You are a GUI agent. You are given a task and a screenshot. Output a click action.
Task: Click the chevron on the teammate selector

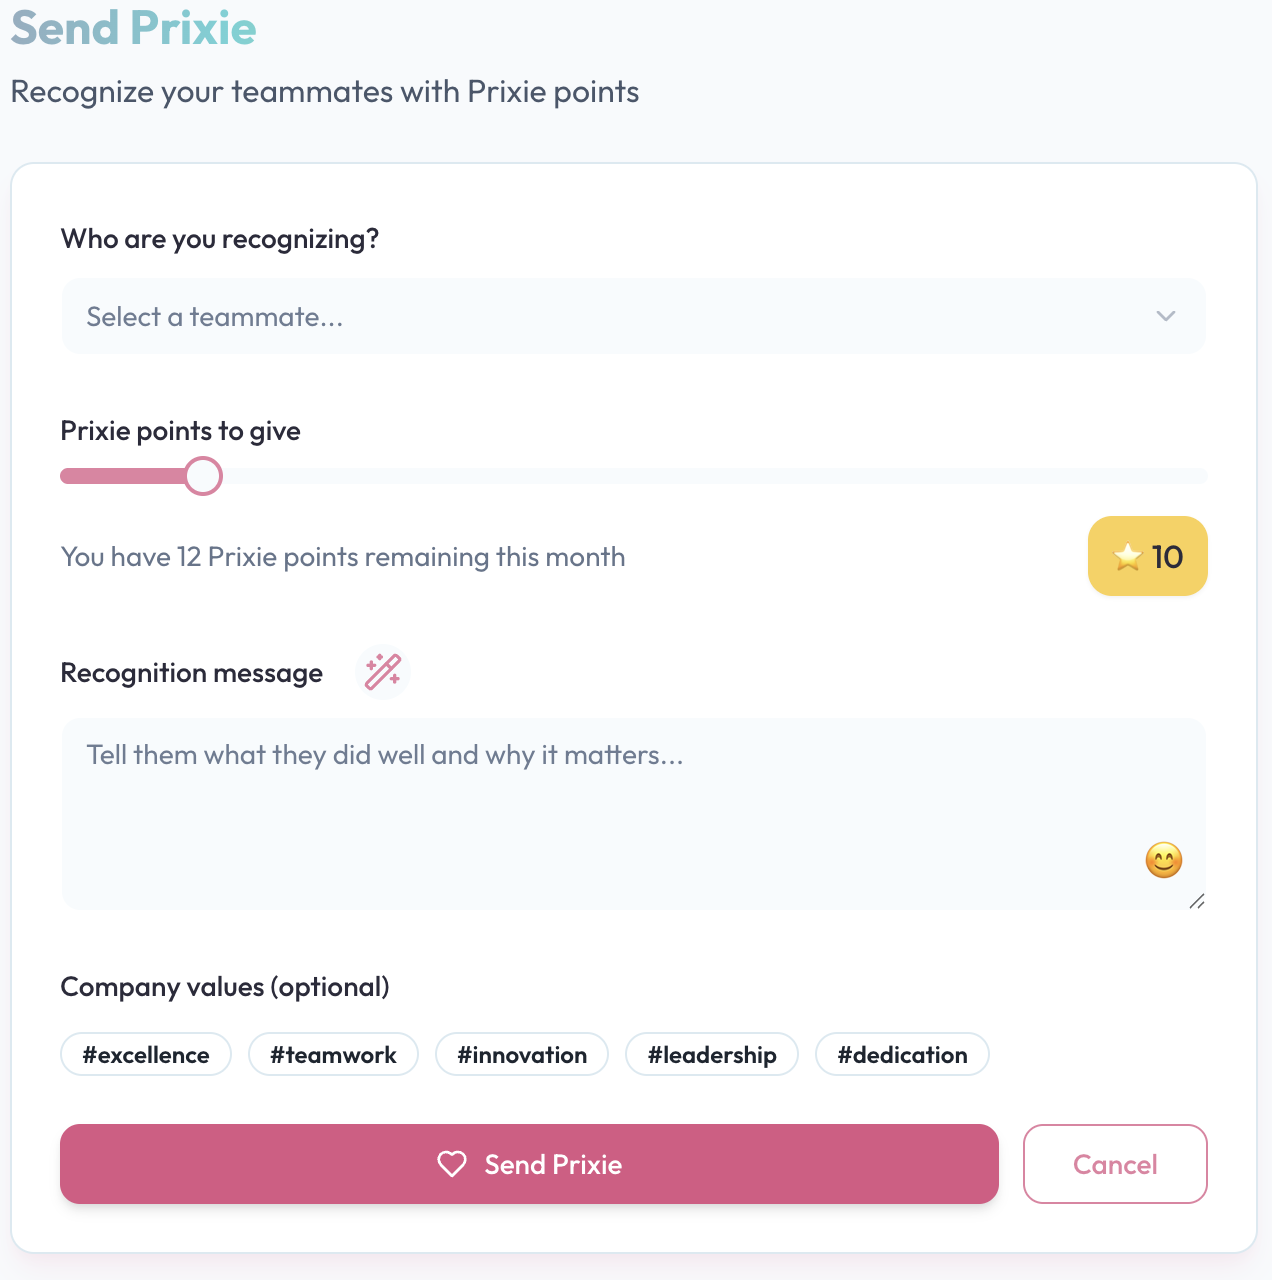coord(1165,316)
